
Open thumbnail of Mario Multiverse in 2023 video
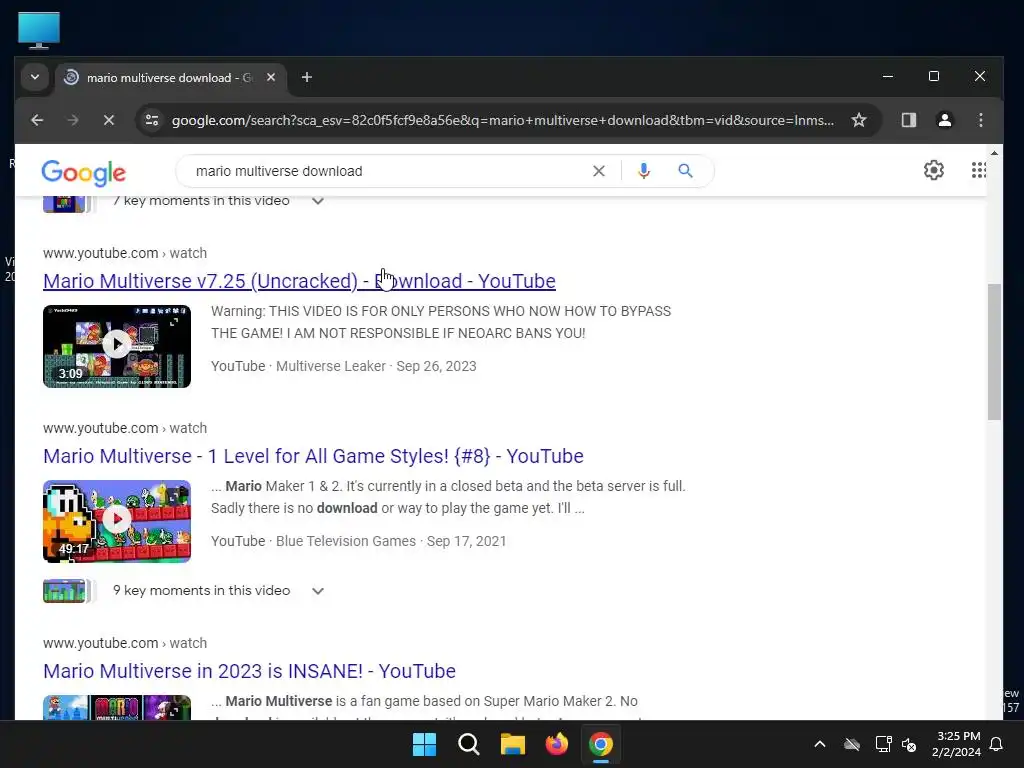117,707
